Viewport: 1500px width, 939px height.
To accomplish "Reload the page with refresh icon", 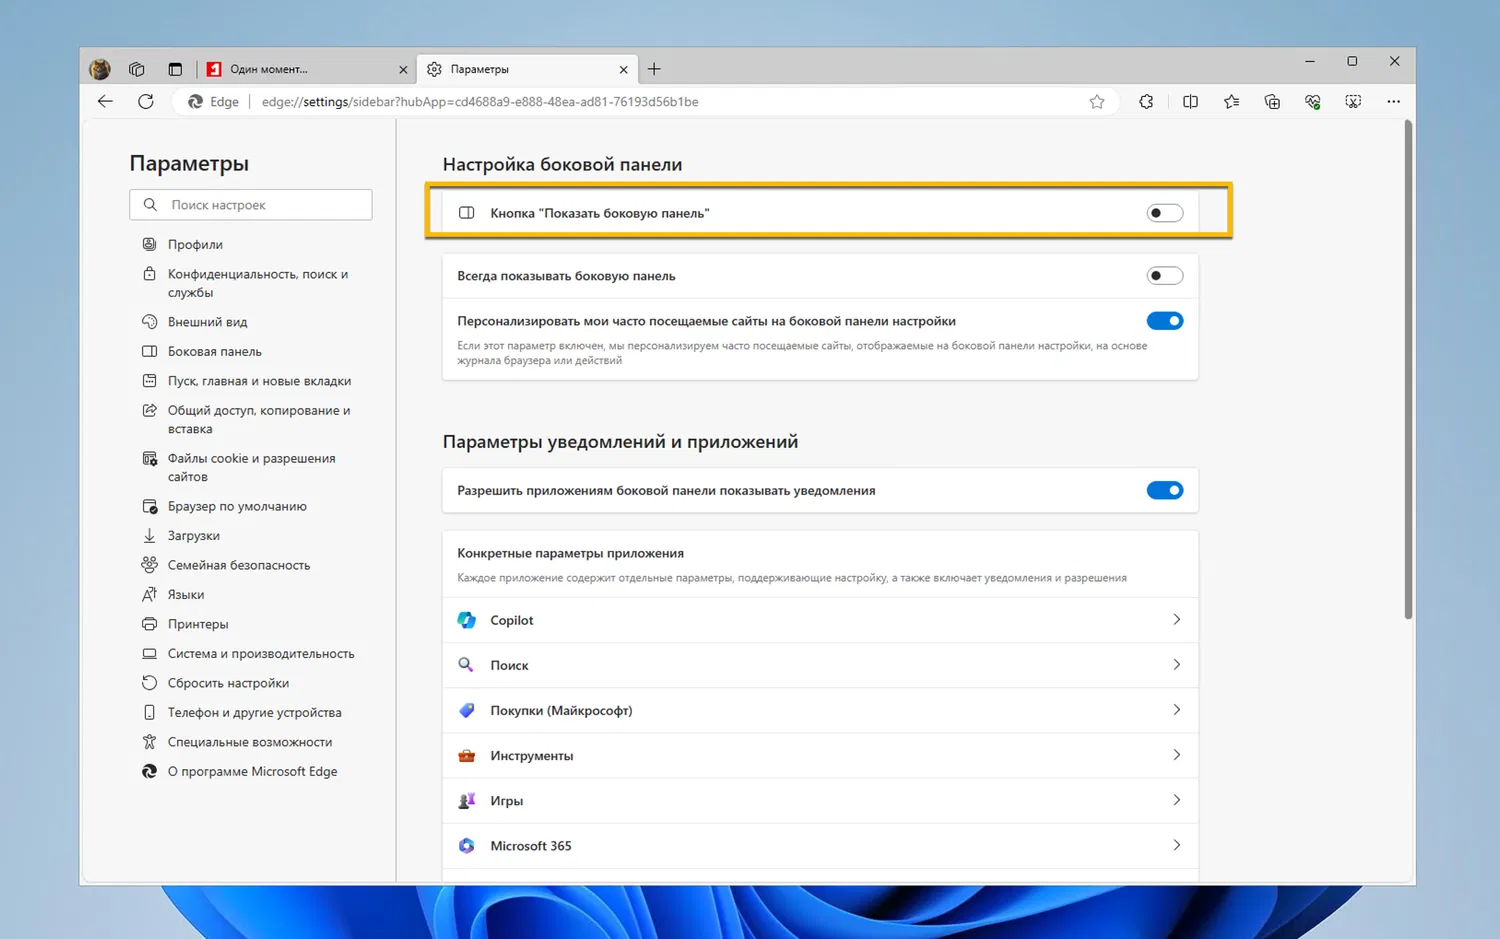I will [146, 101].
